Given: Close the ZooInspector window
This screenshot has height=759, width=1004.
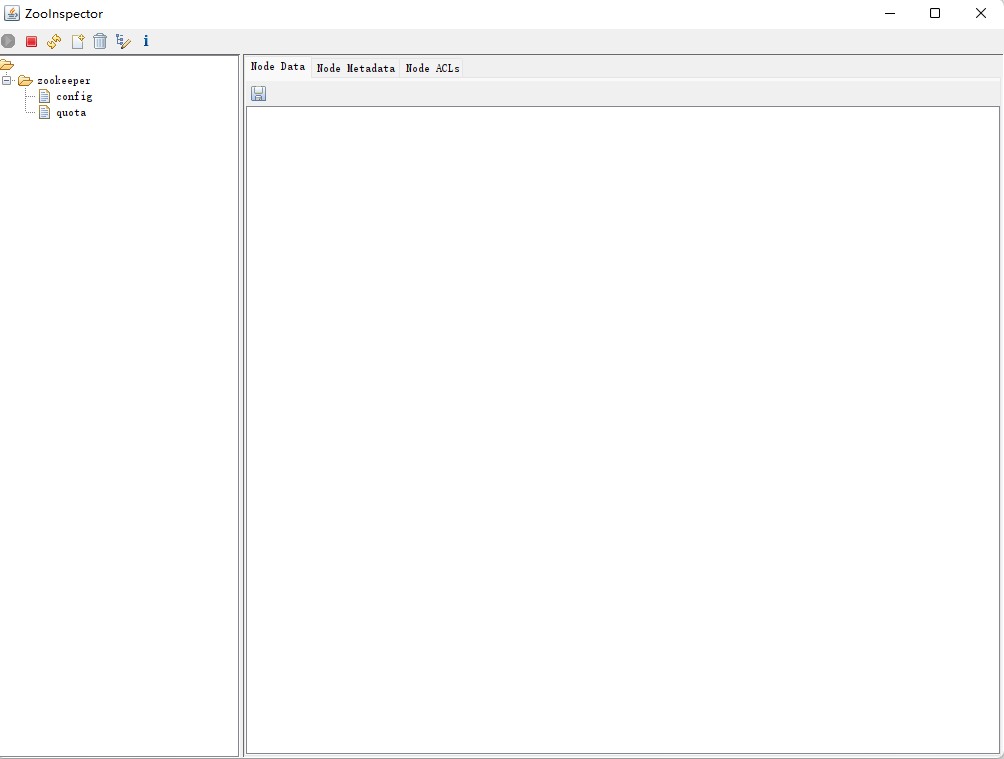Looking at the screenshot, I should point(981,13).
